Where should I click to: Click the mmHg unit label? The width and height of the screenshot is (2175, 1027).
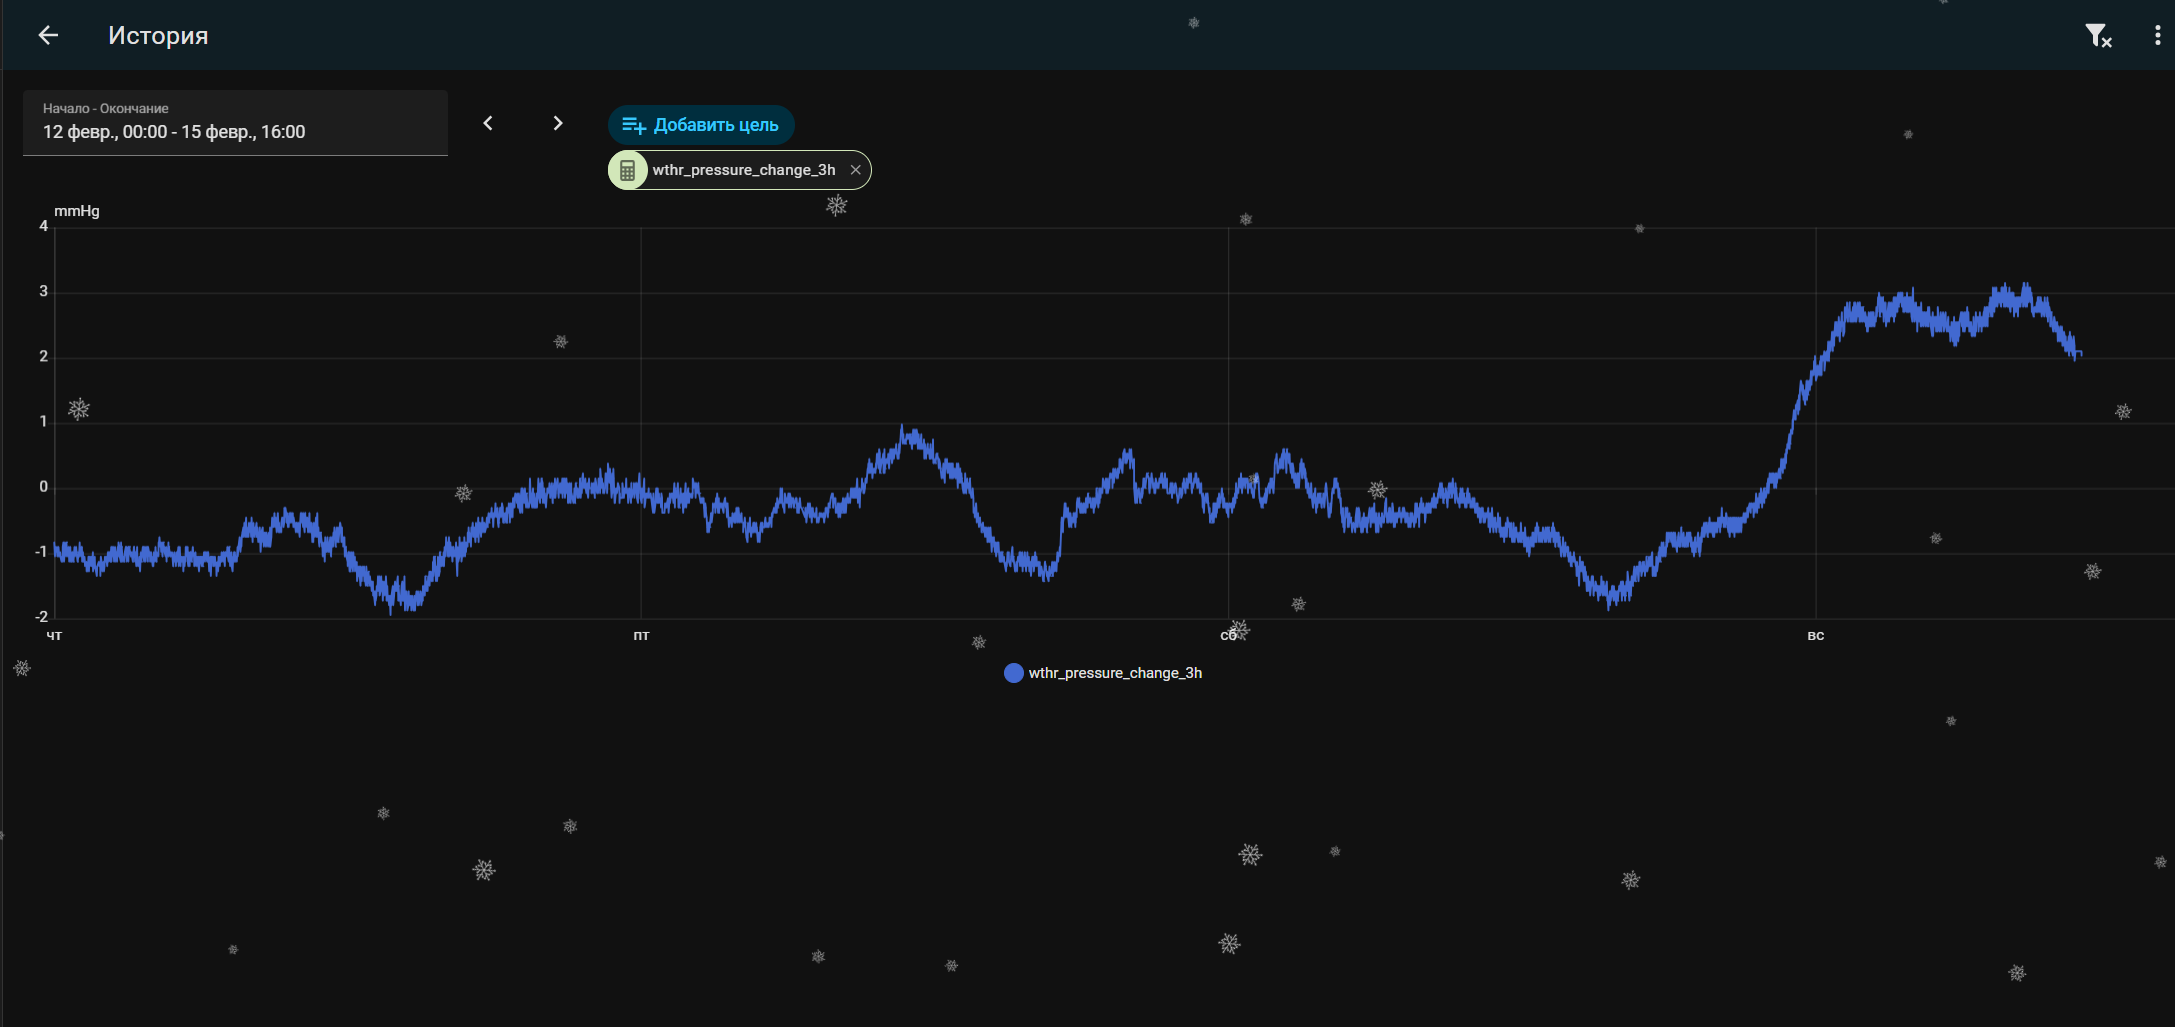click(x=76, y=211)
